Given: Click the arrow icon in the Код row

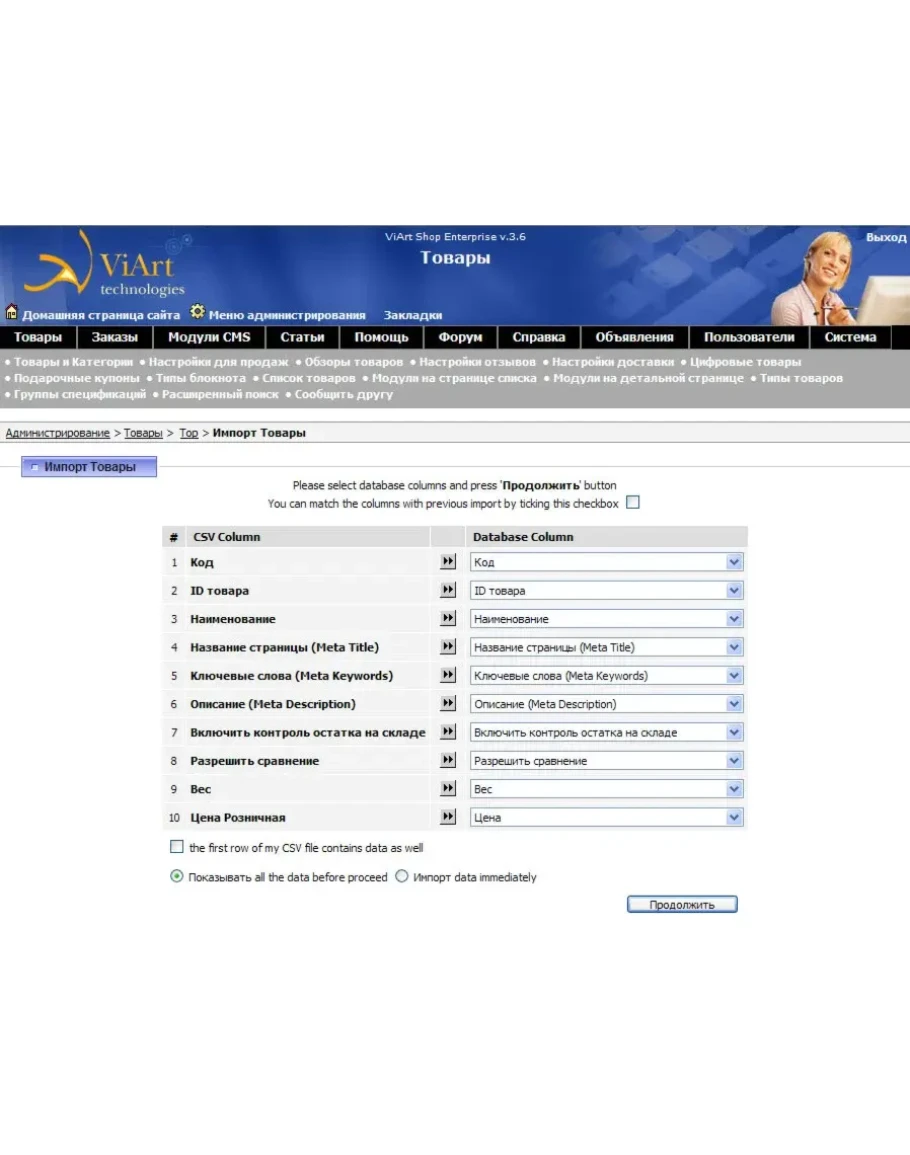Looking at the screenshot, I should 448,562.
